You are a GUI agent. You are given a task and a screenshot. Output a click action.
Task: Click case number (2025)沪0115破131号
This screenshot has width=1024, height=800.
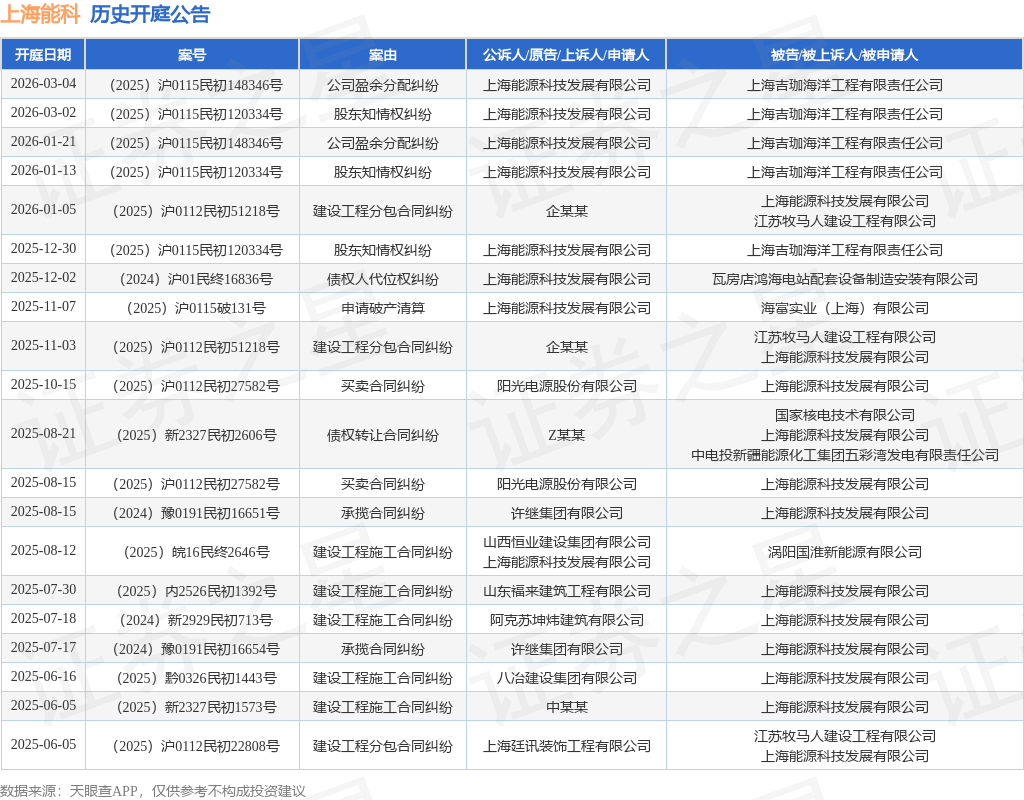195,308
